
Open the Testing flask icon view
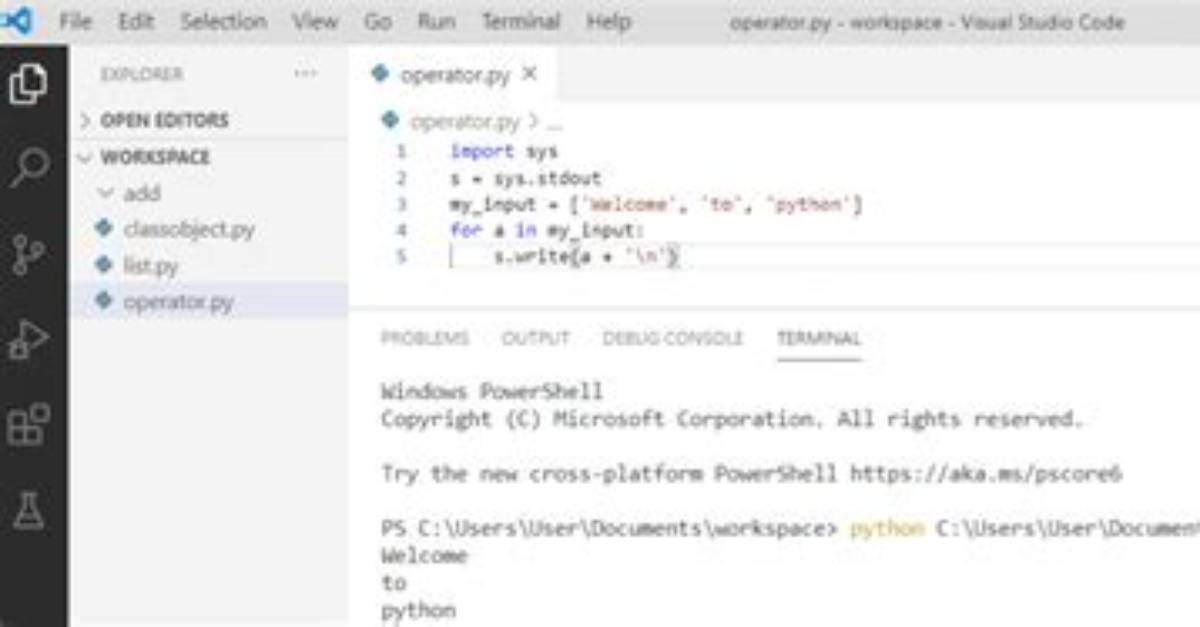point(29,510)
